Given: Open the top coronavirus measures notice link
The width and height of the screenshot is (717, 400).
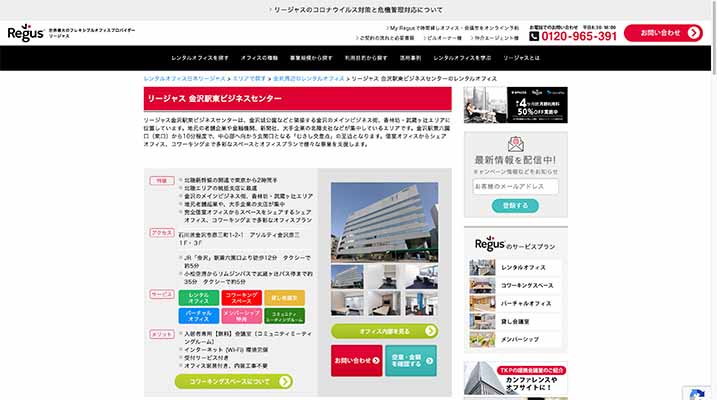Looking at the screenshot, I should pos(356,10).
